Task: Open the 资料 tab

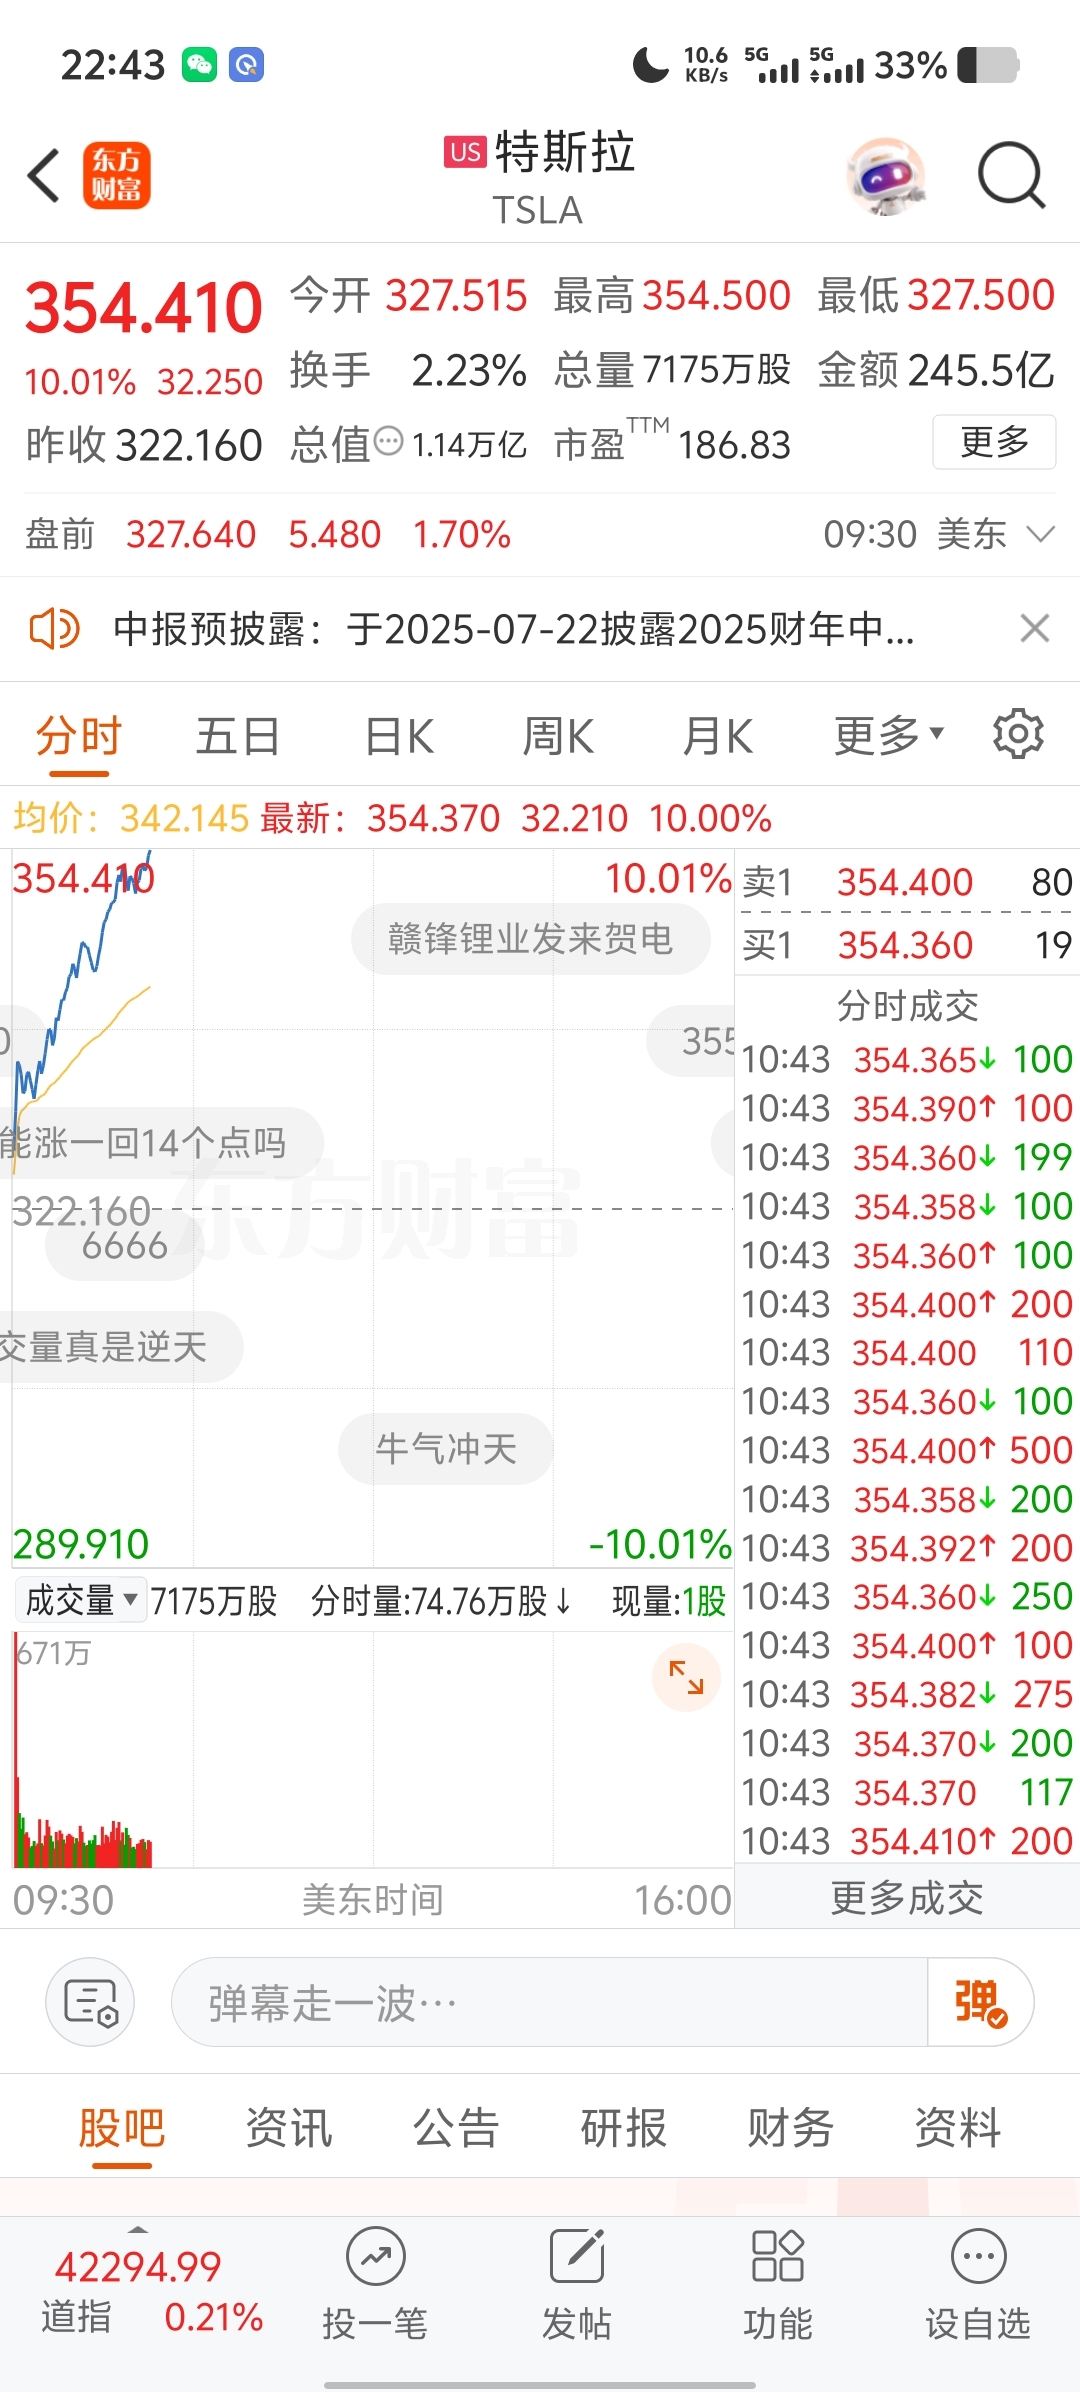Action: click(958, 2128)
